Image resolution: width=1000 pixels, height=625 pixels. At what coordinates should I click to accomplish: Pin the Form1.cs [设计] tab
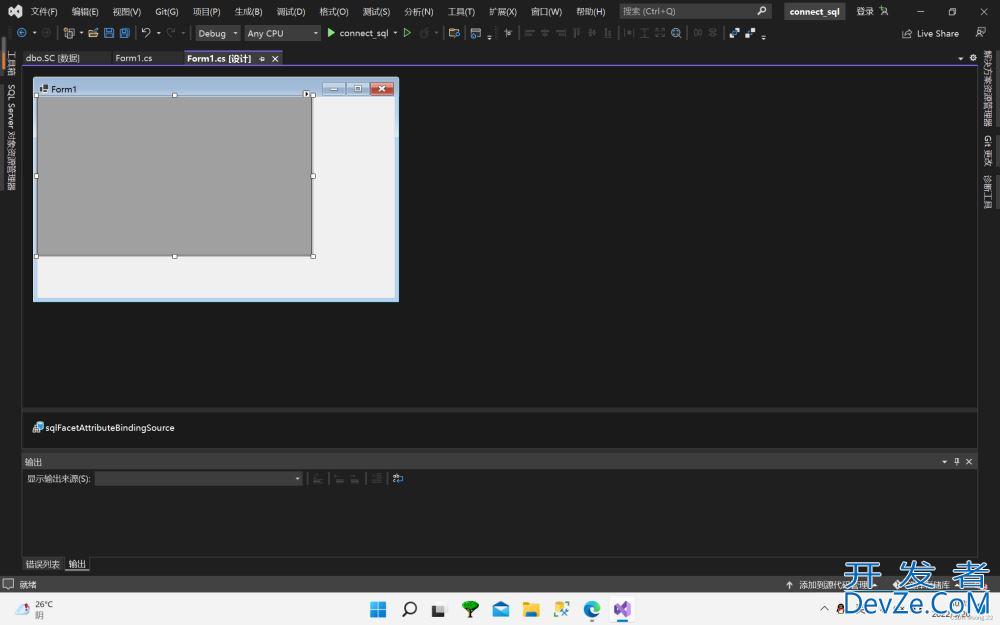point(262,59)
